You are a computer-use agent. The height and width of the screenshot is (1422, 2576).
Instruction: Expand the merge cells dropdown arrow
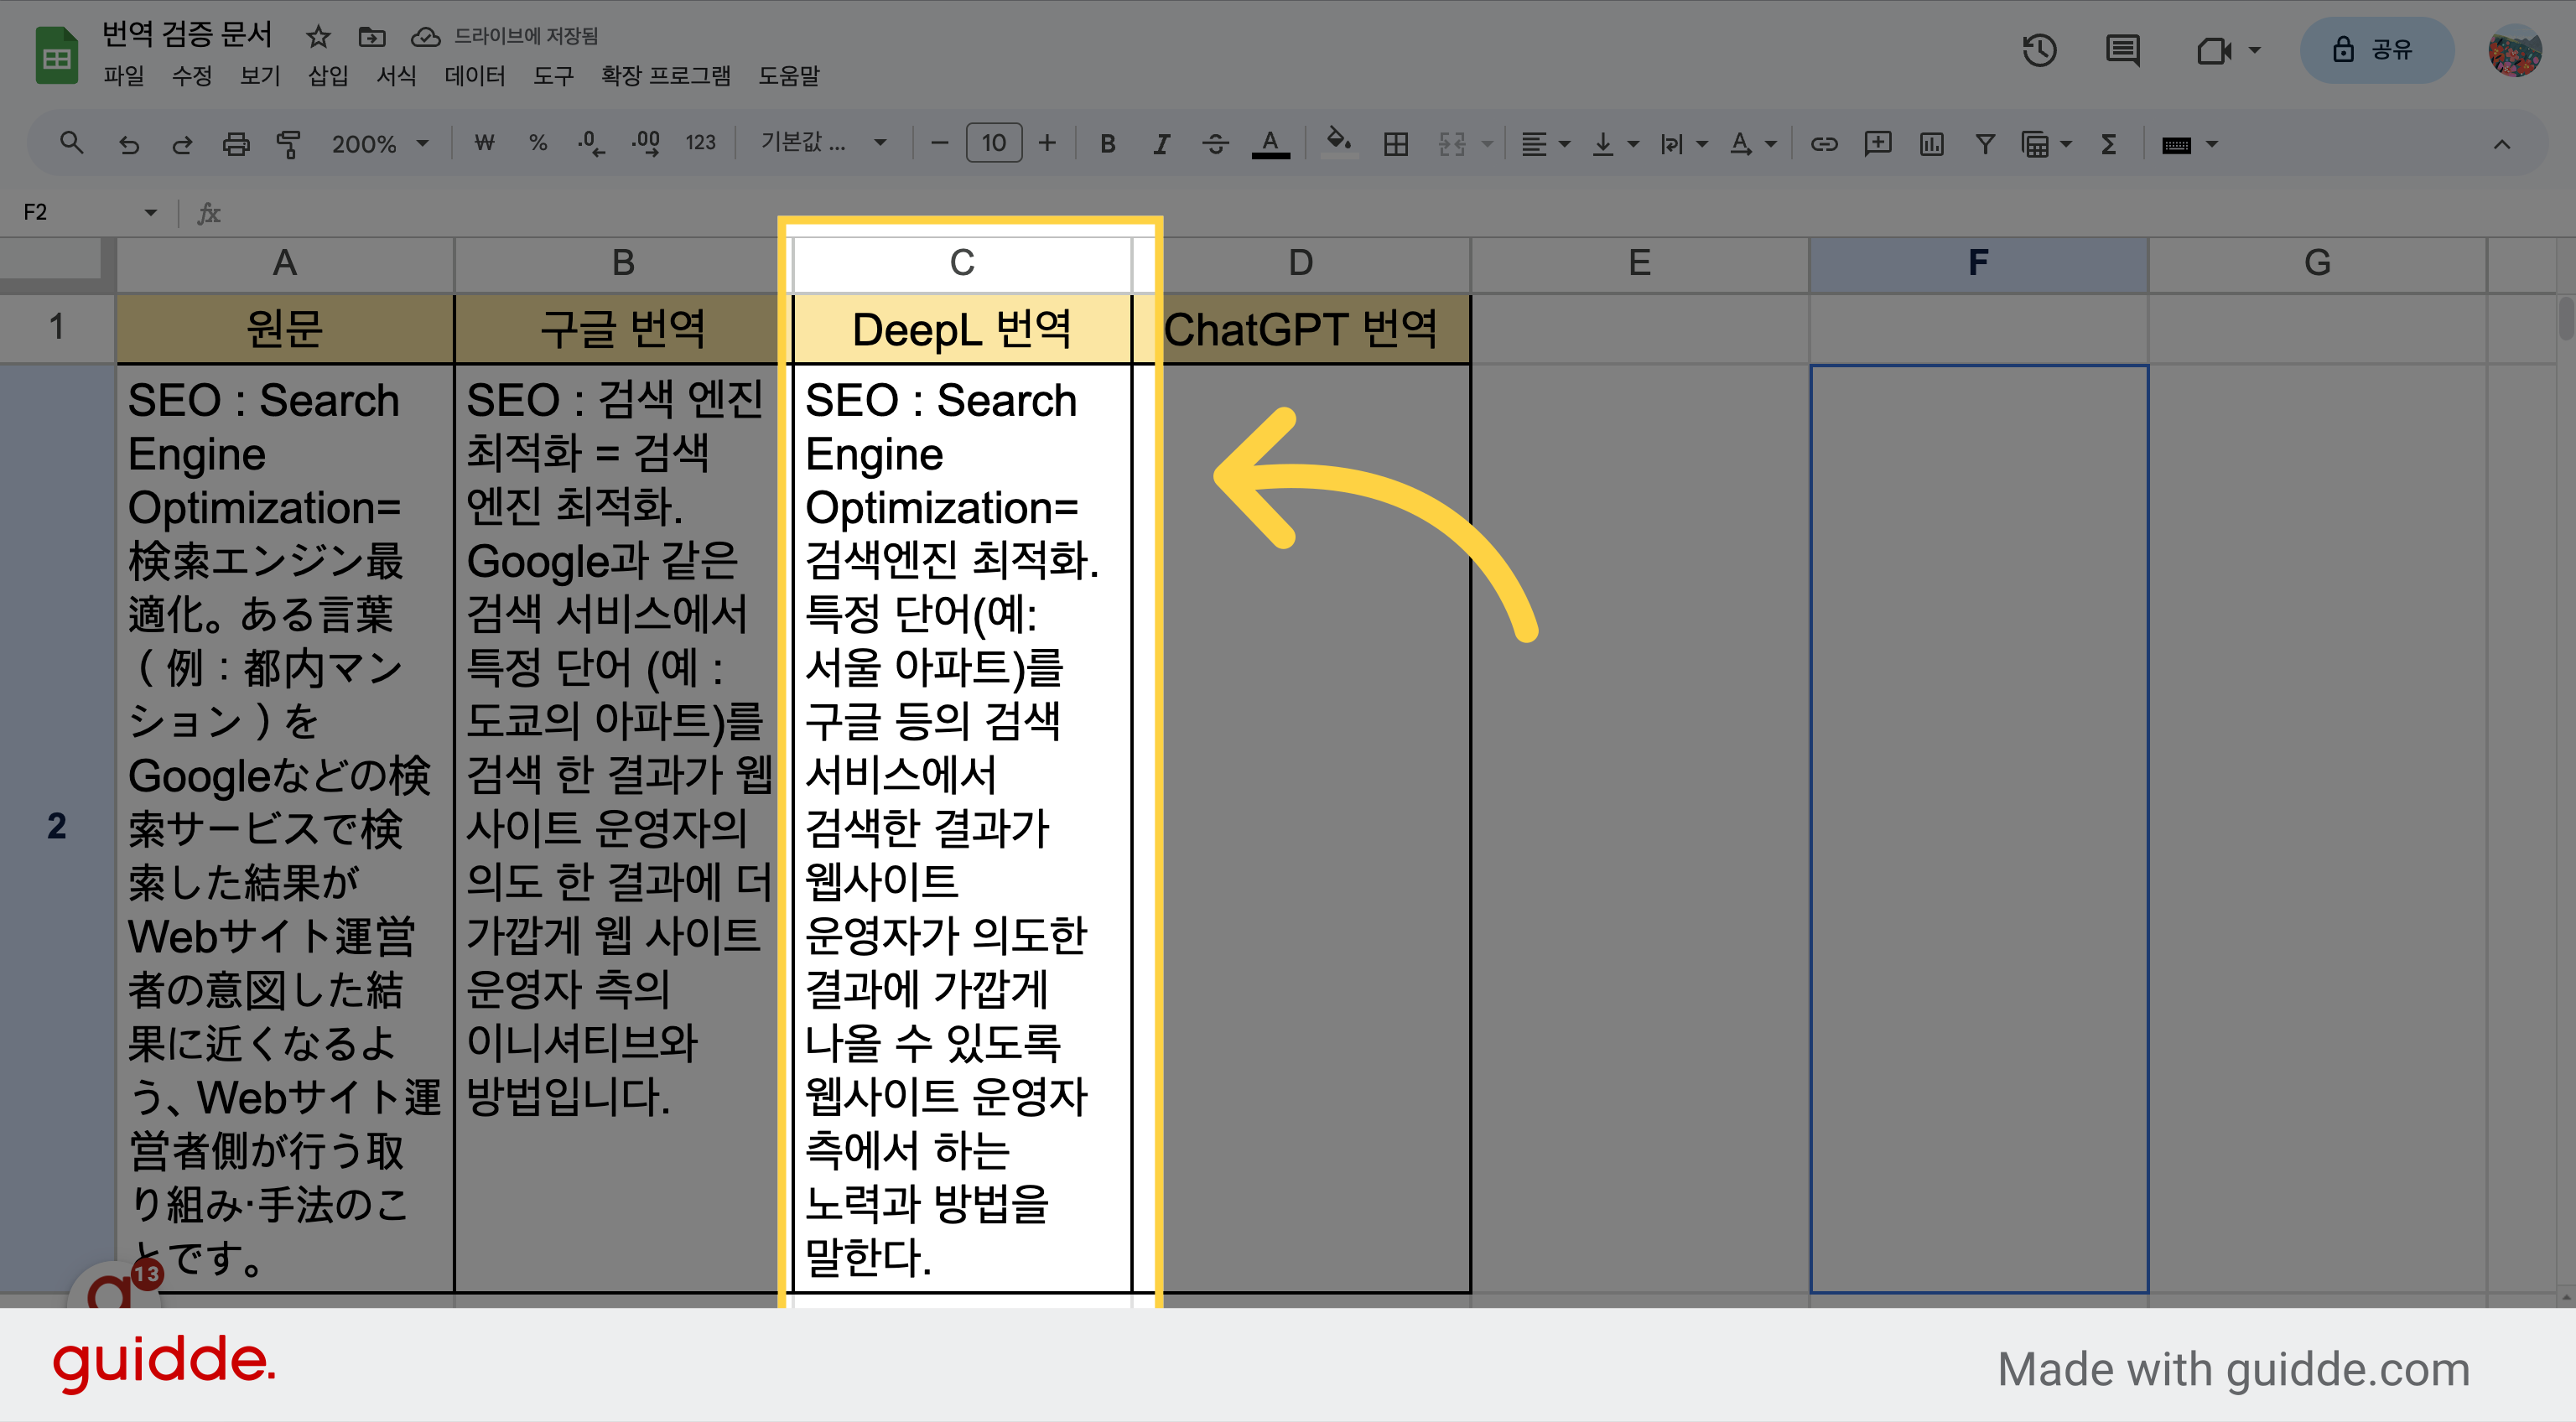pos(1487,144)
